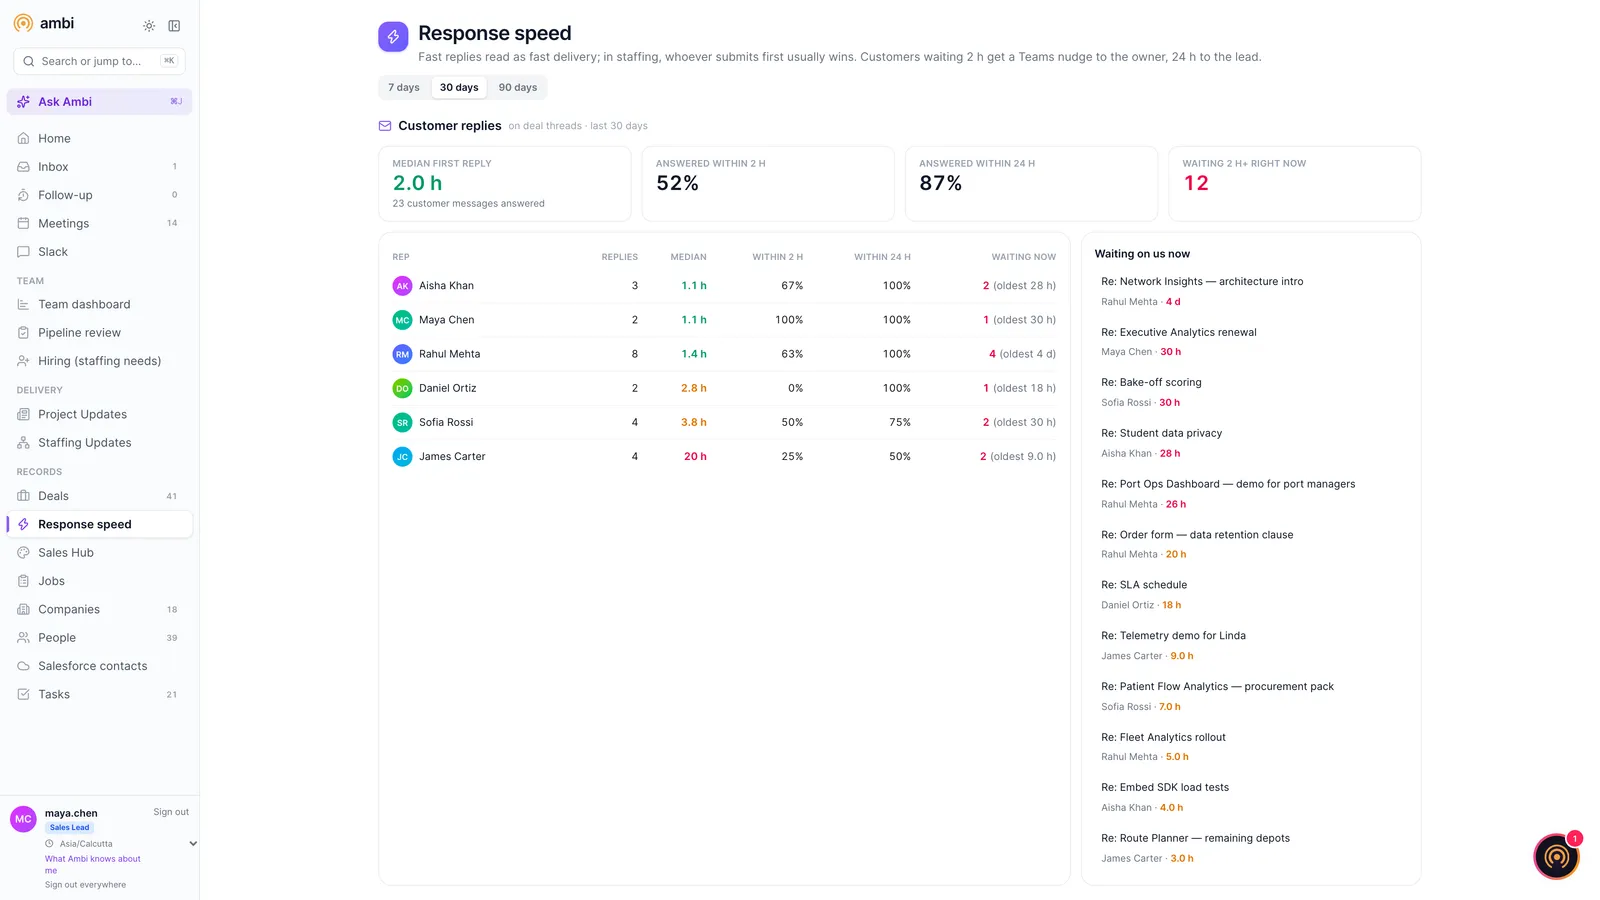Open Meetings calendar icon

click(23, 224)
